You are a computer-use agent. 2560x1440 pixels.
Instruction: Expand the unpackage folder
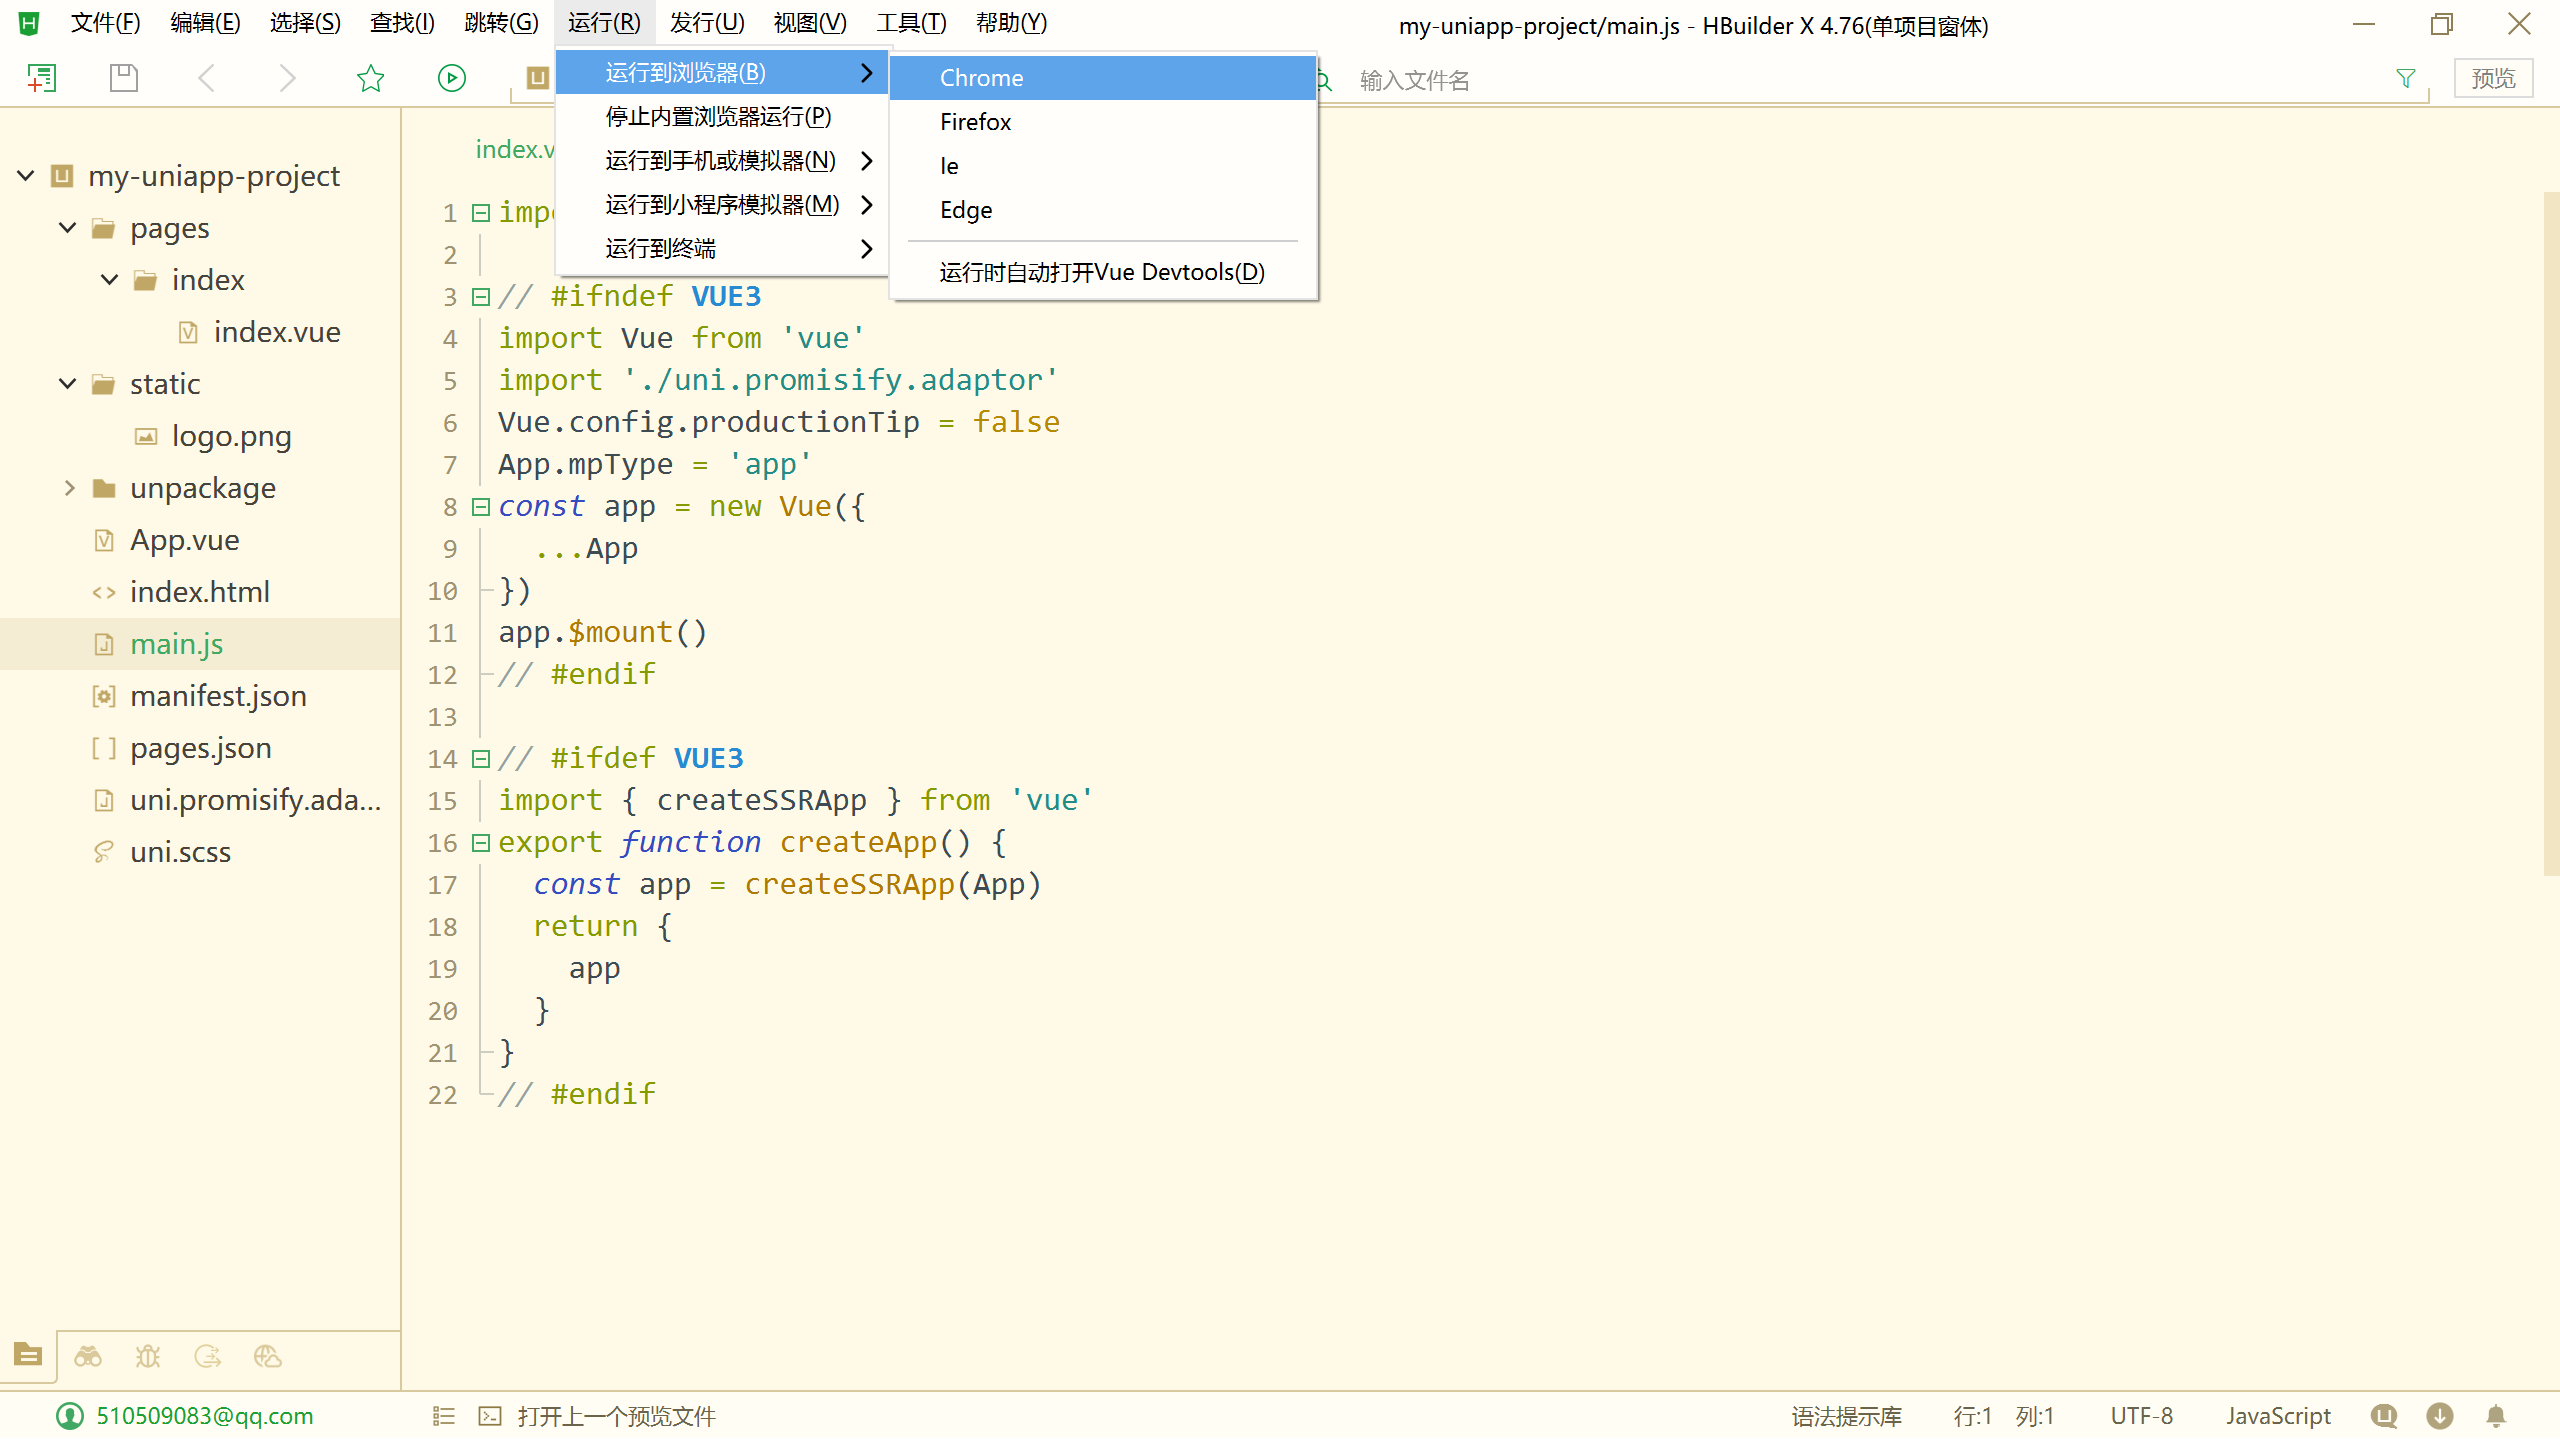(68, 488)
